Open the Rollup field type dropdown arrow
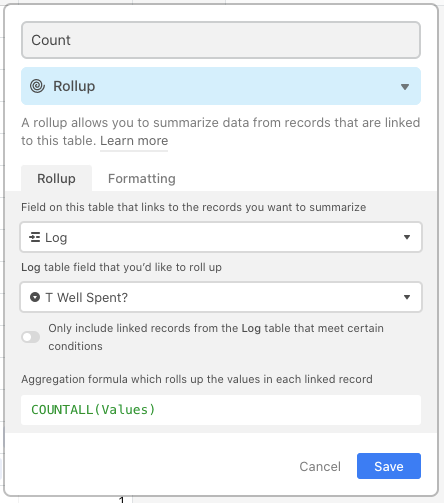444x503 pixels. [405, 87]
